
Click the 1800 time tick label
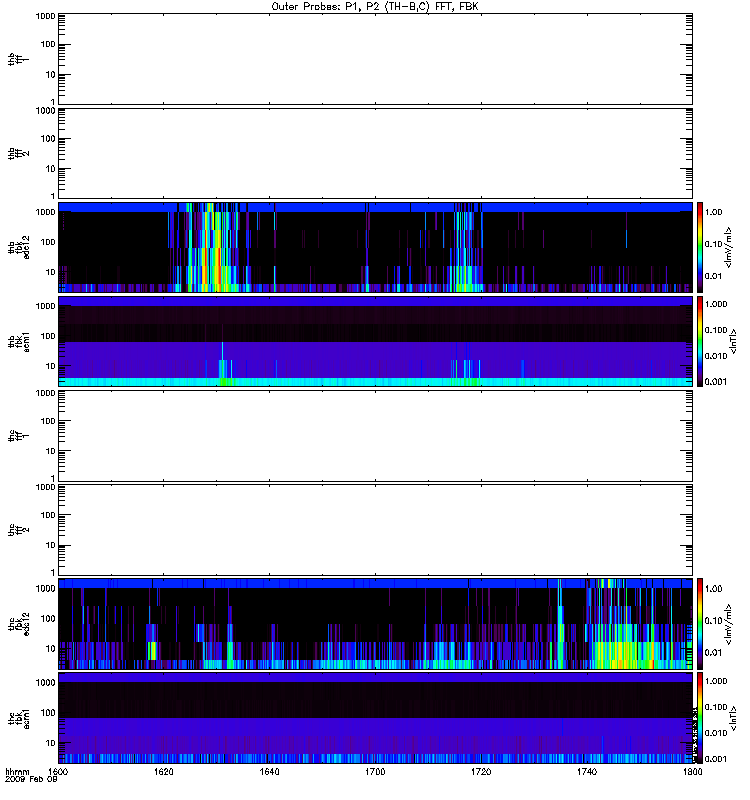pyautogui.click(x=692, y=772)
